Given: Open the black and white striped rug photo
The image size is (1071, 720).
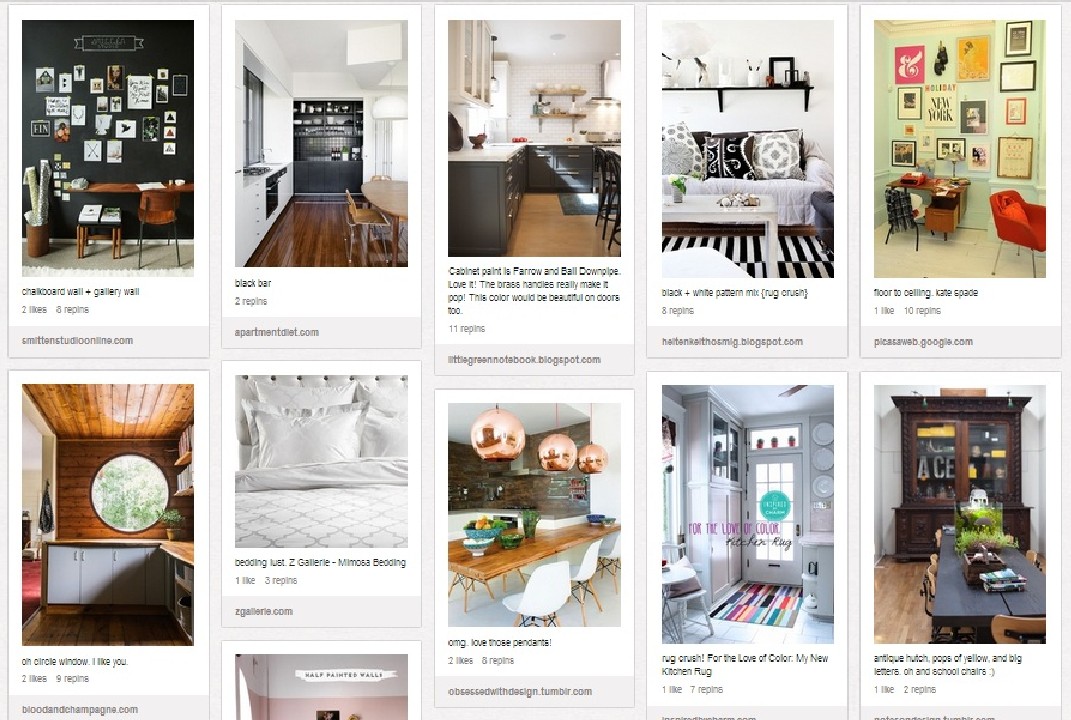Looking at the screenshot, I should 747,149.
